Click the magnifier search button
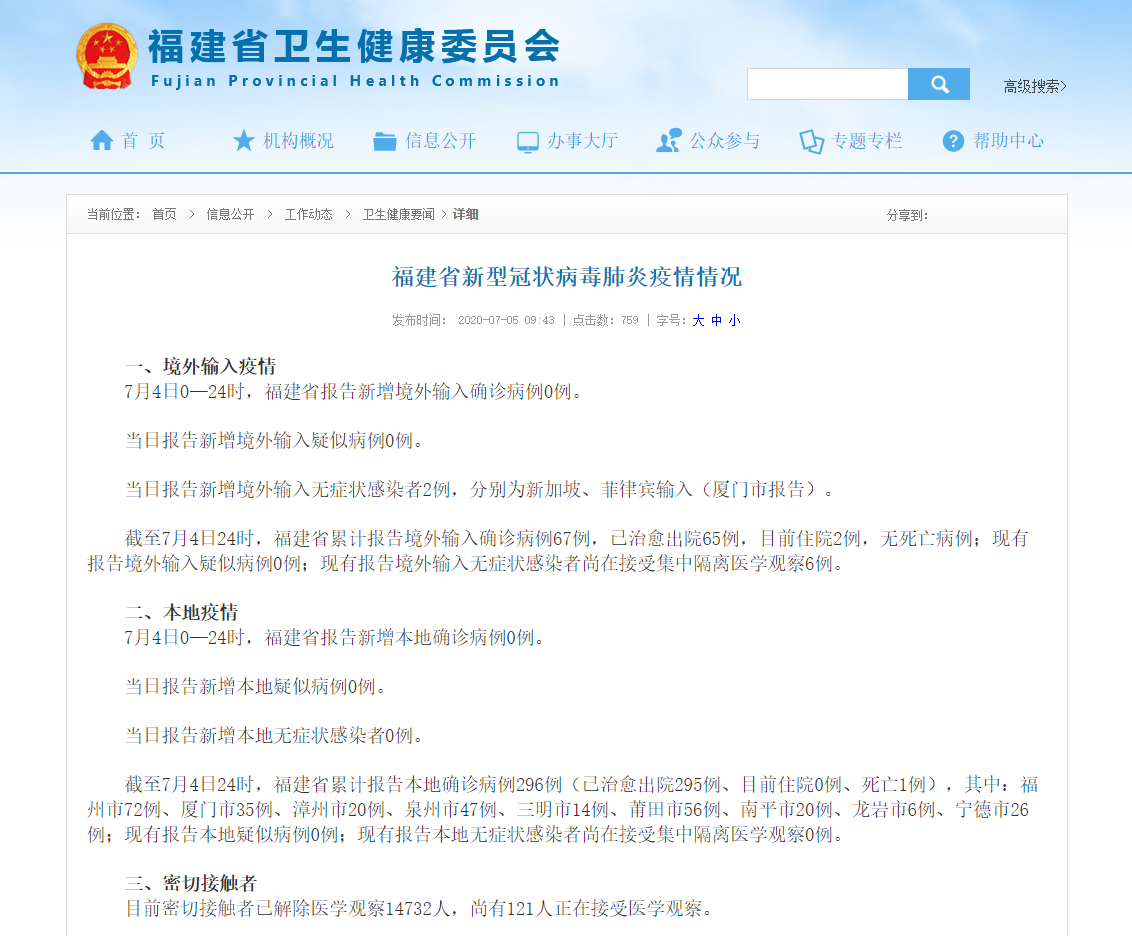 (x=939, y=85)
